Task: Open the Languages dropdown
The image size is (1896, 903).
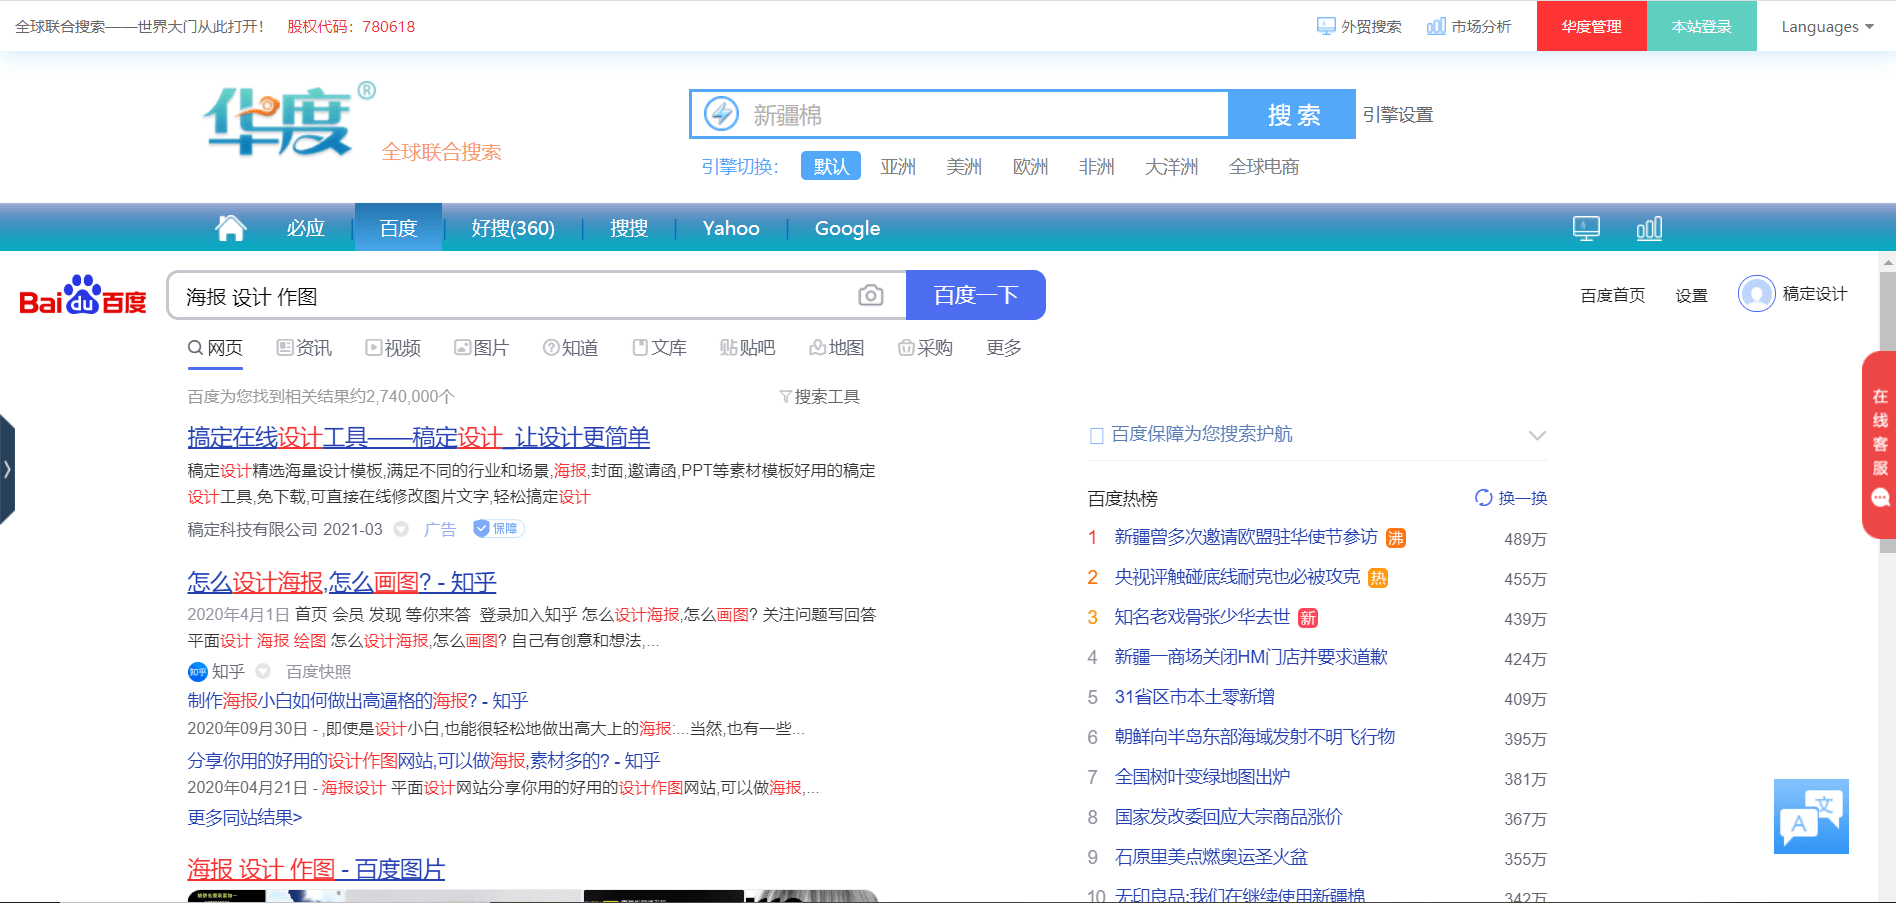Action: click(1826, 26)
